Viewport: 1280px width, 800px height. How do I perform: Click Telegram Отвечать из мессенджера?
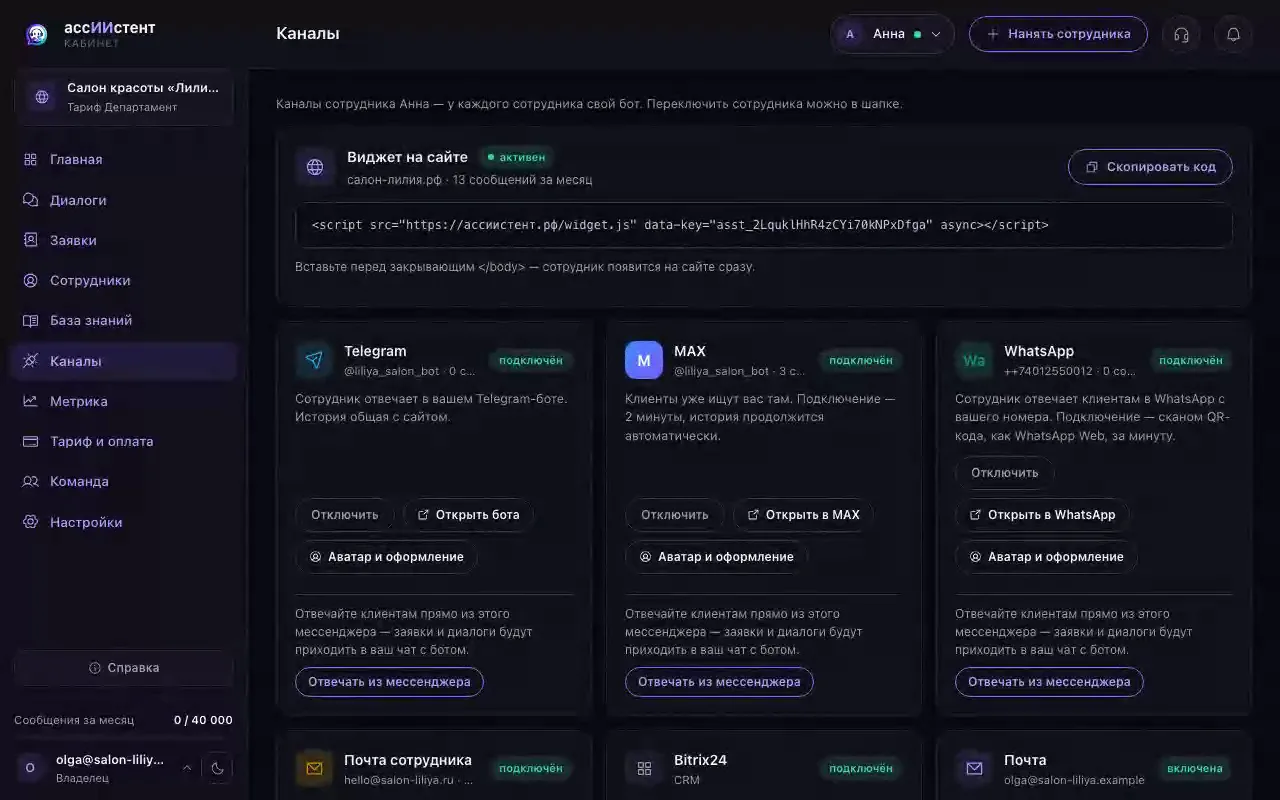(x=389, y=682)
